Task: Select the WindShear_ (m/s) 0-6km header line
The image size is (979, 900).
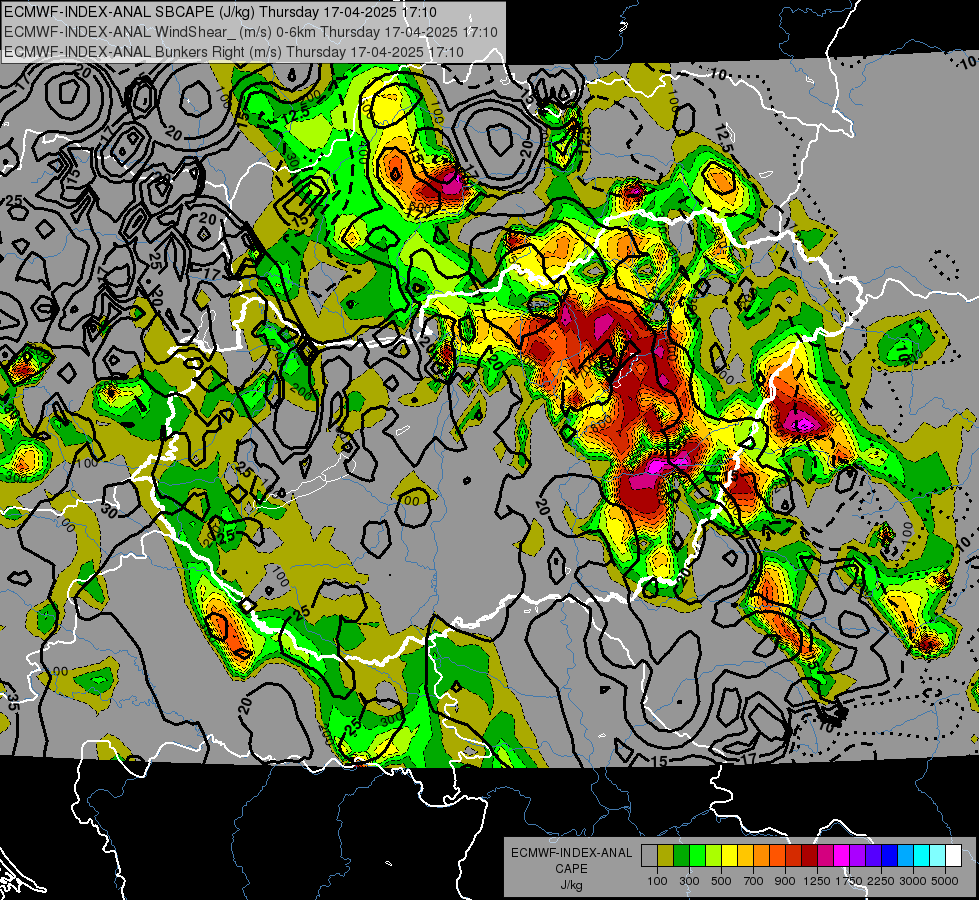Action: pyautogui.click(x=251, y=32)
